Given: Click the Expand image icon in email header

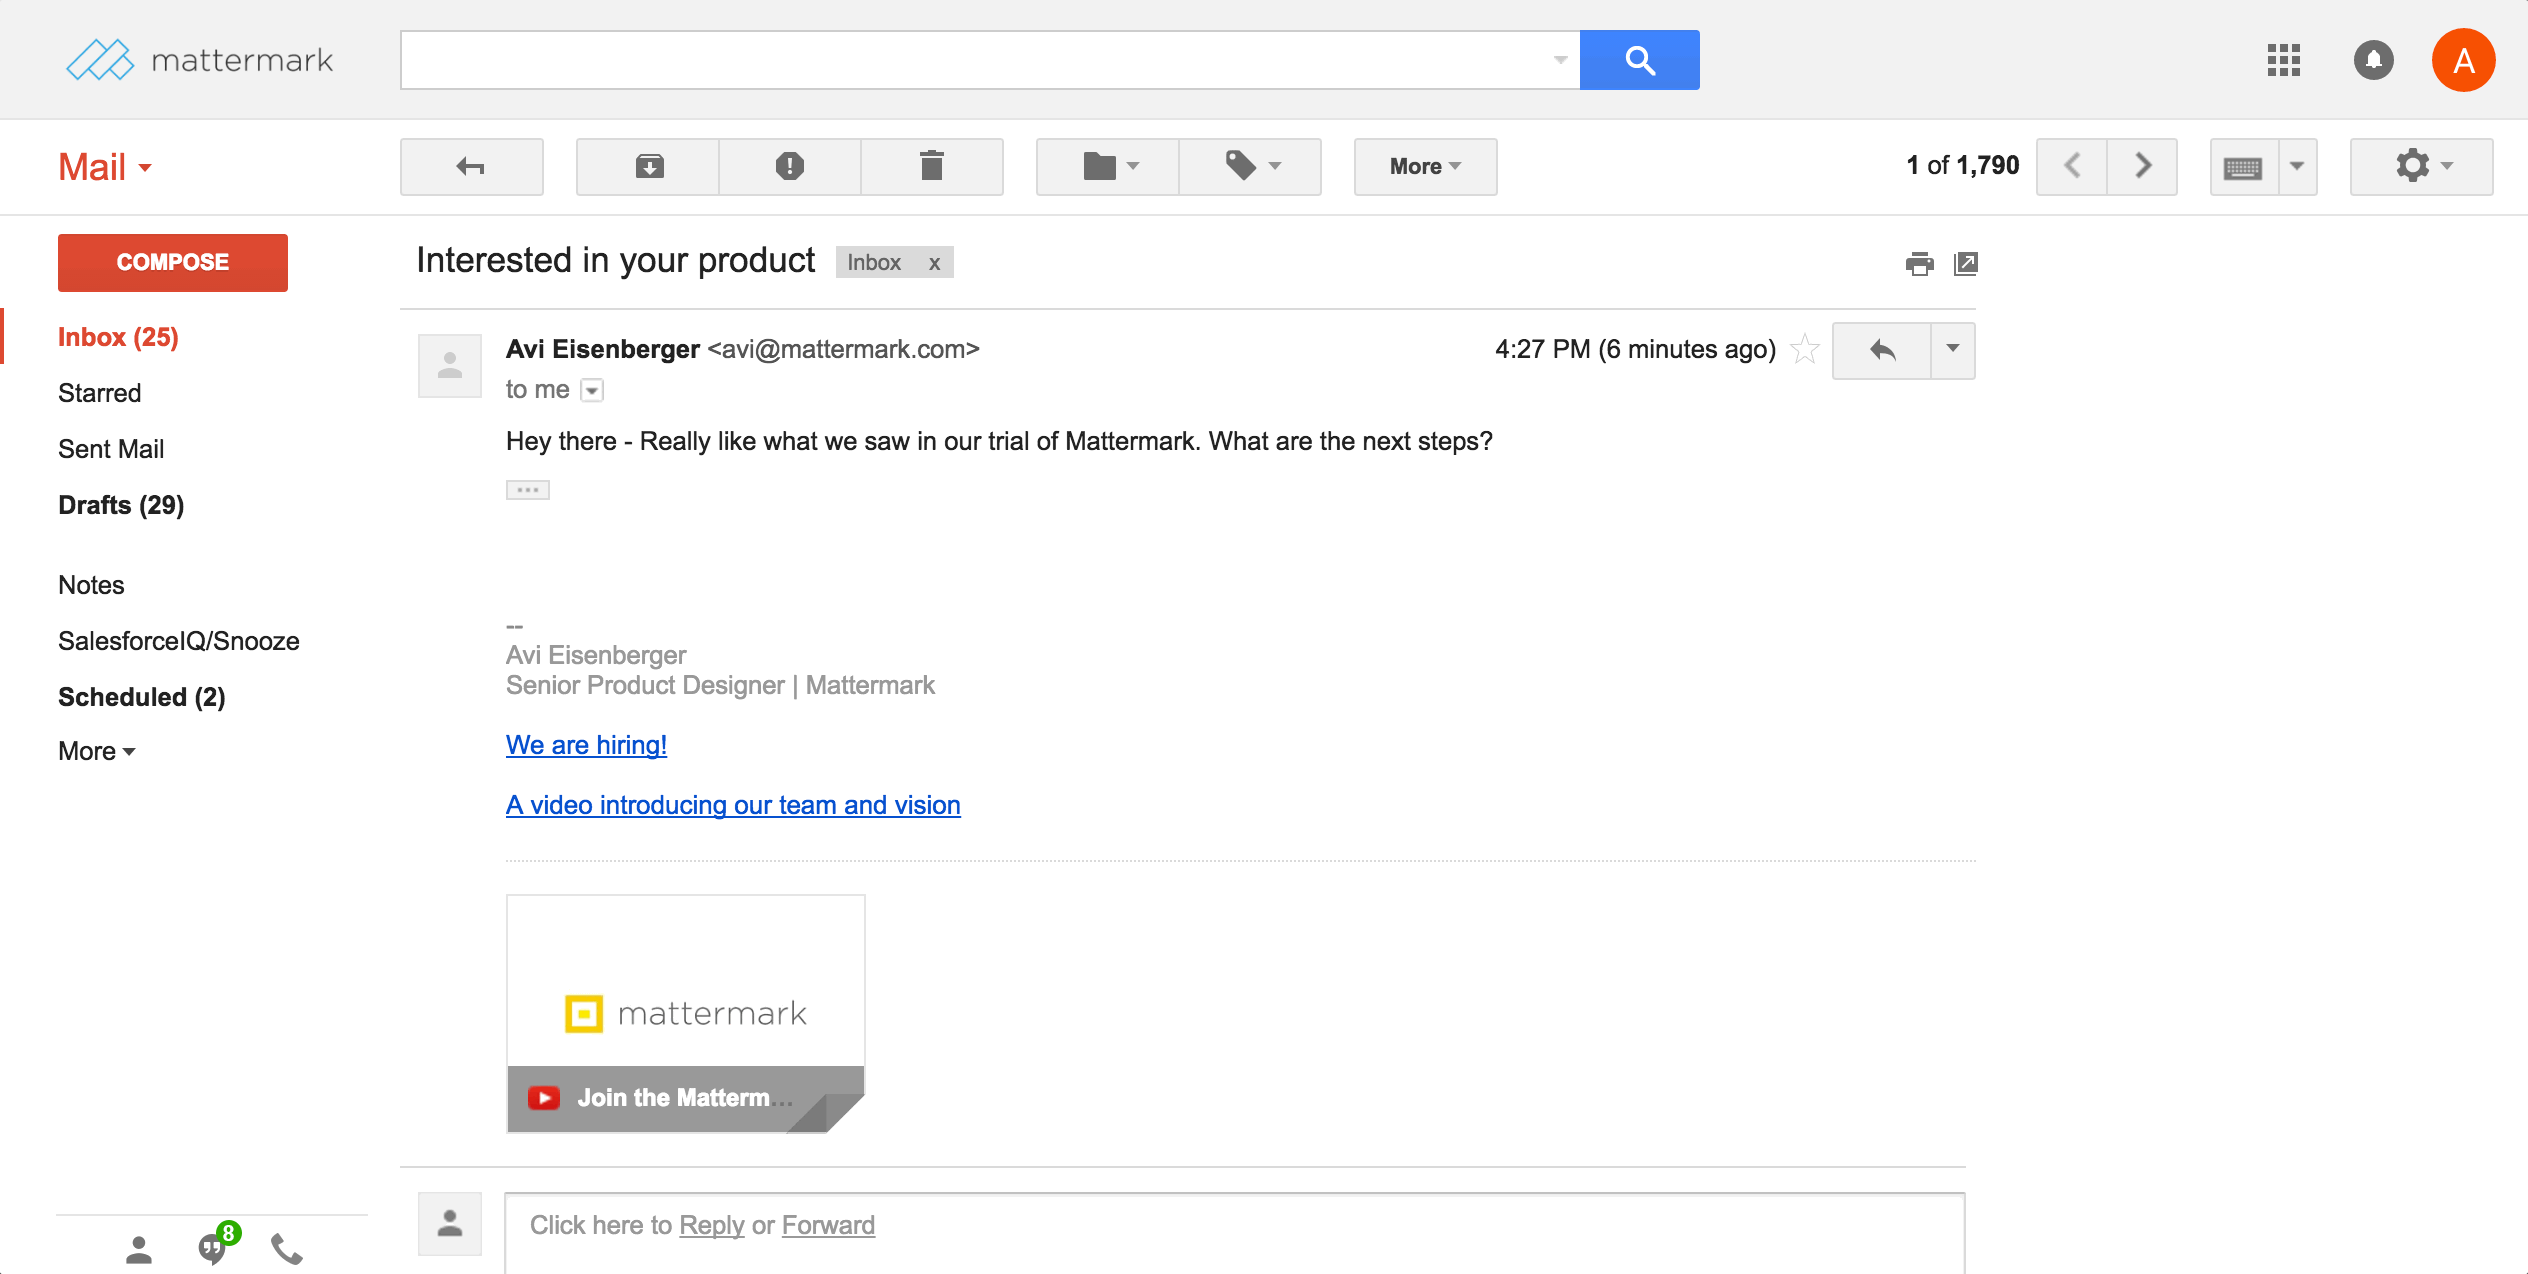Looking at the screenshot, I should coord(1966,263).
